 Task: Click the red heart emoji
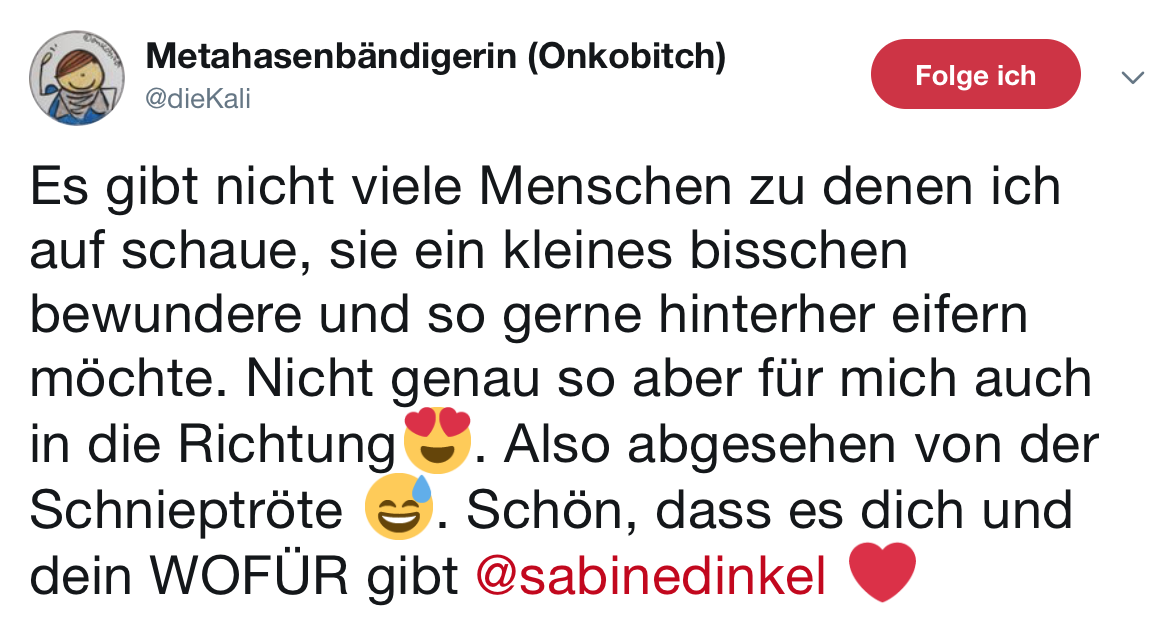(x=881, y=573)
